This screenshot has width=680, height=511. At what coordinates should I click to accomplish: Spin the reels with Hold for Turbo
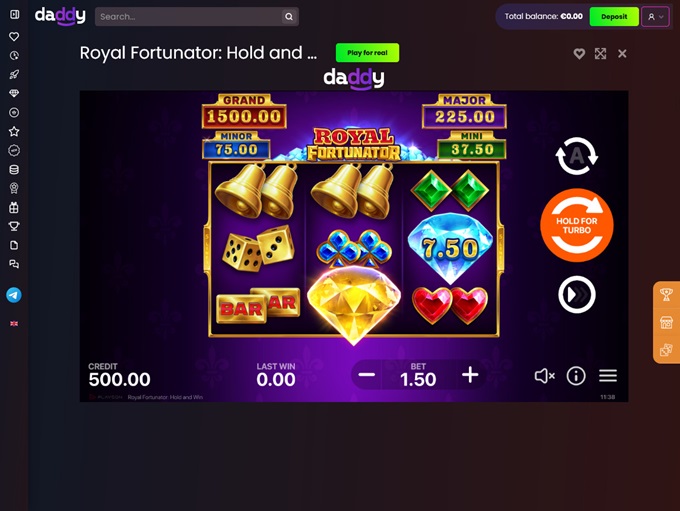(x=577, y=225)
